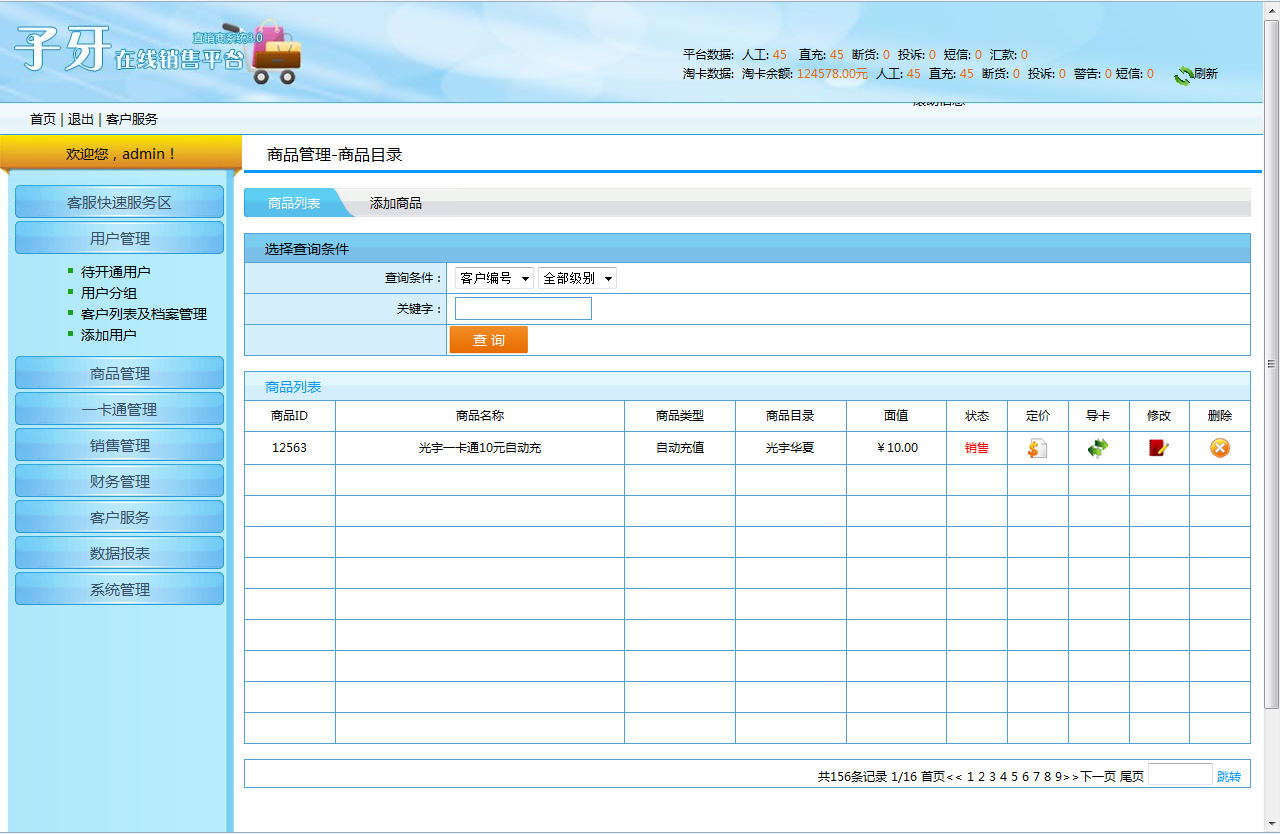
Task: Click the green refresh arrows icon
Action: [1184, 75]
